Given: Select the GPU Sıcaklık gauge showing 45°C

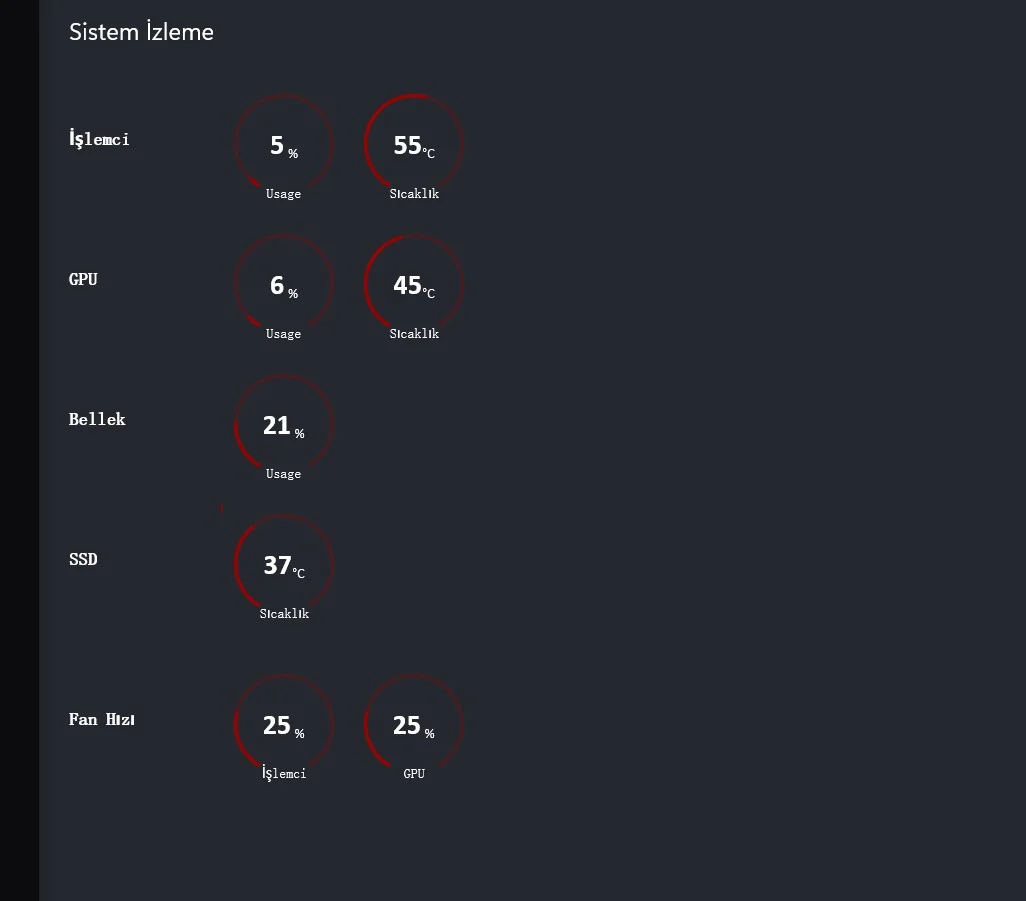Looking at the screenshot, I should click(x=413, y=284).
